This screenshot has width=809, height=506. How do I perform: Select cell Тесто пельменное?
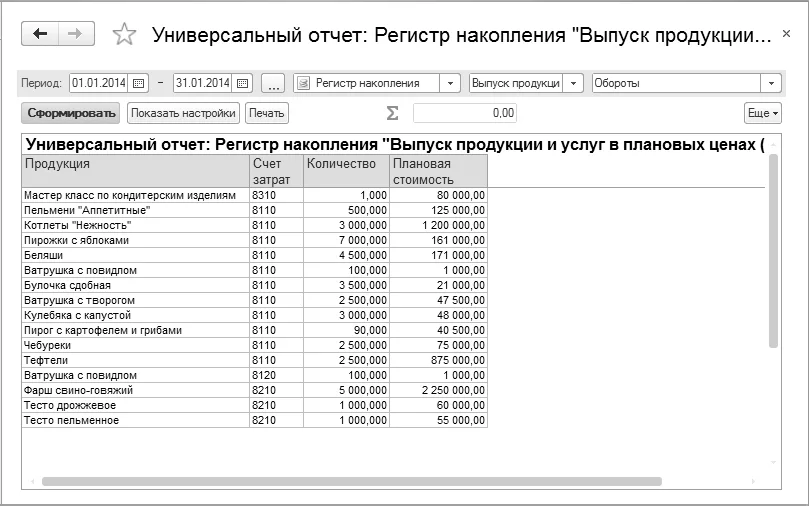pos(136,420)
